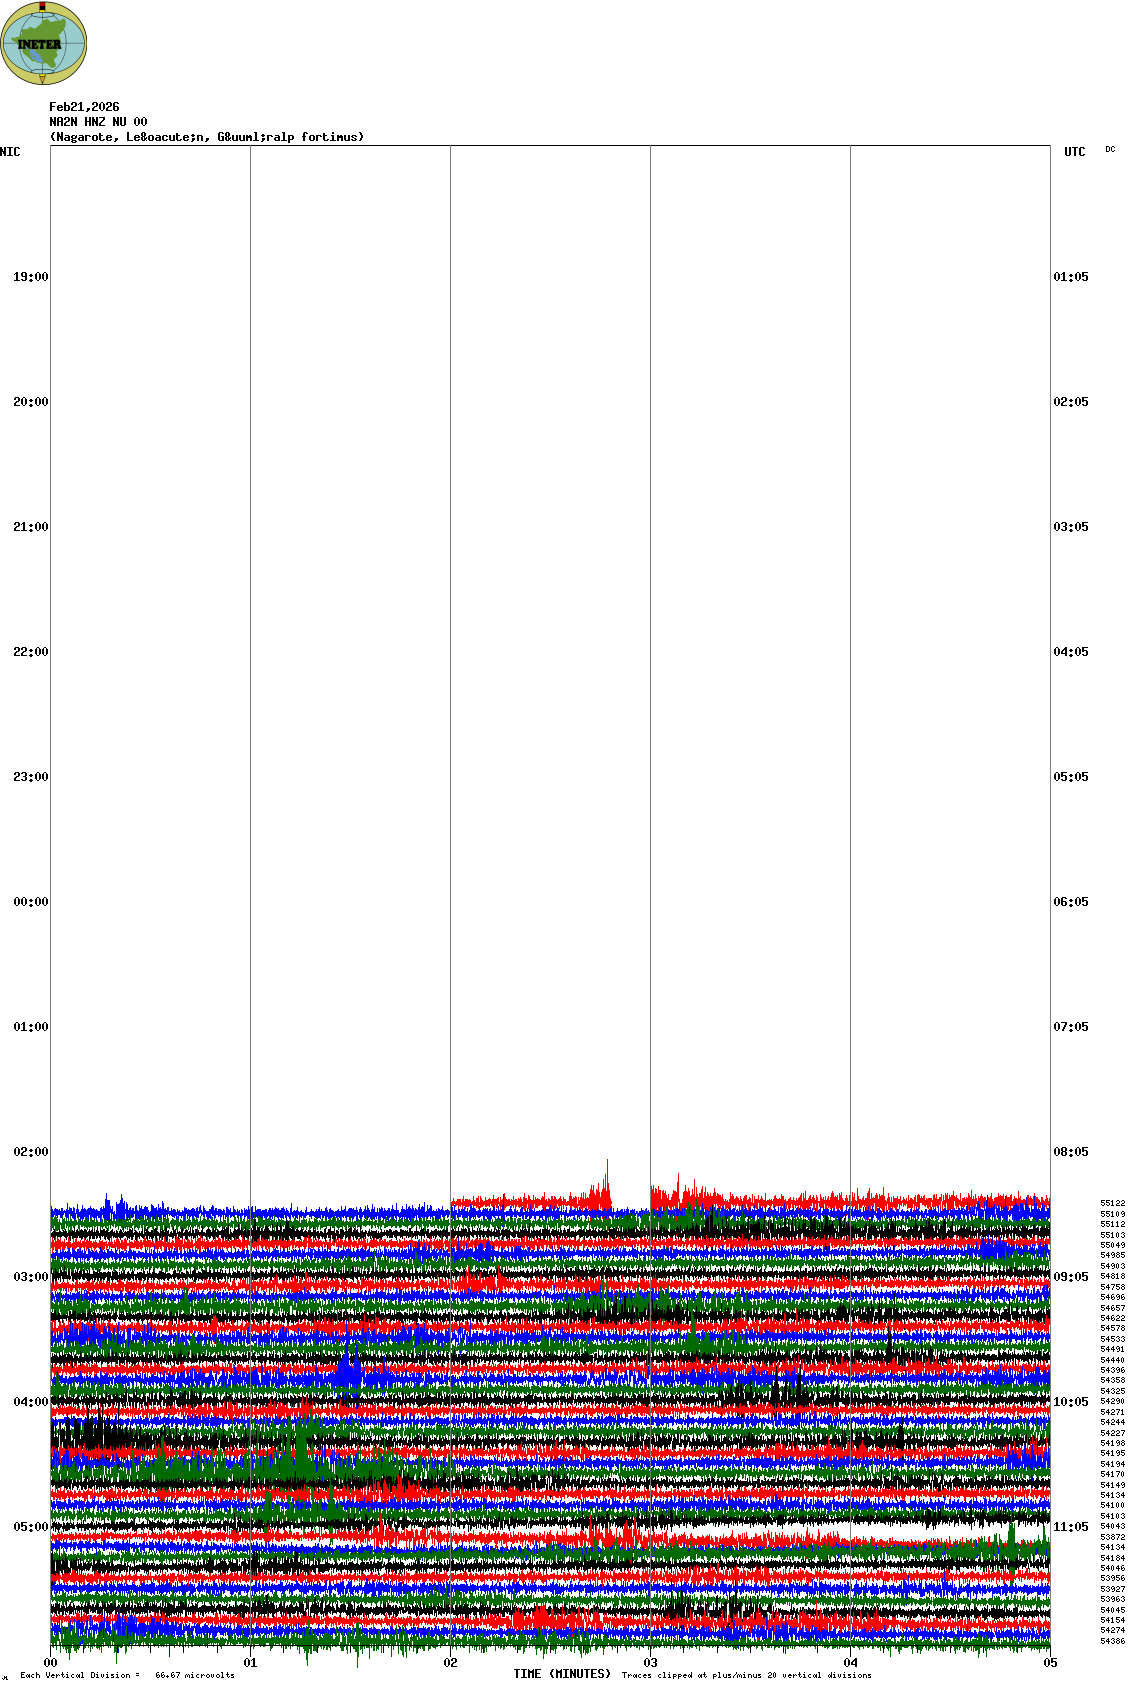The width and height of the screenshot is (1130, 1689).
Task: Click the small DC column header
Action: (1110, 150)
